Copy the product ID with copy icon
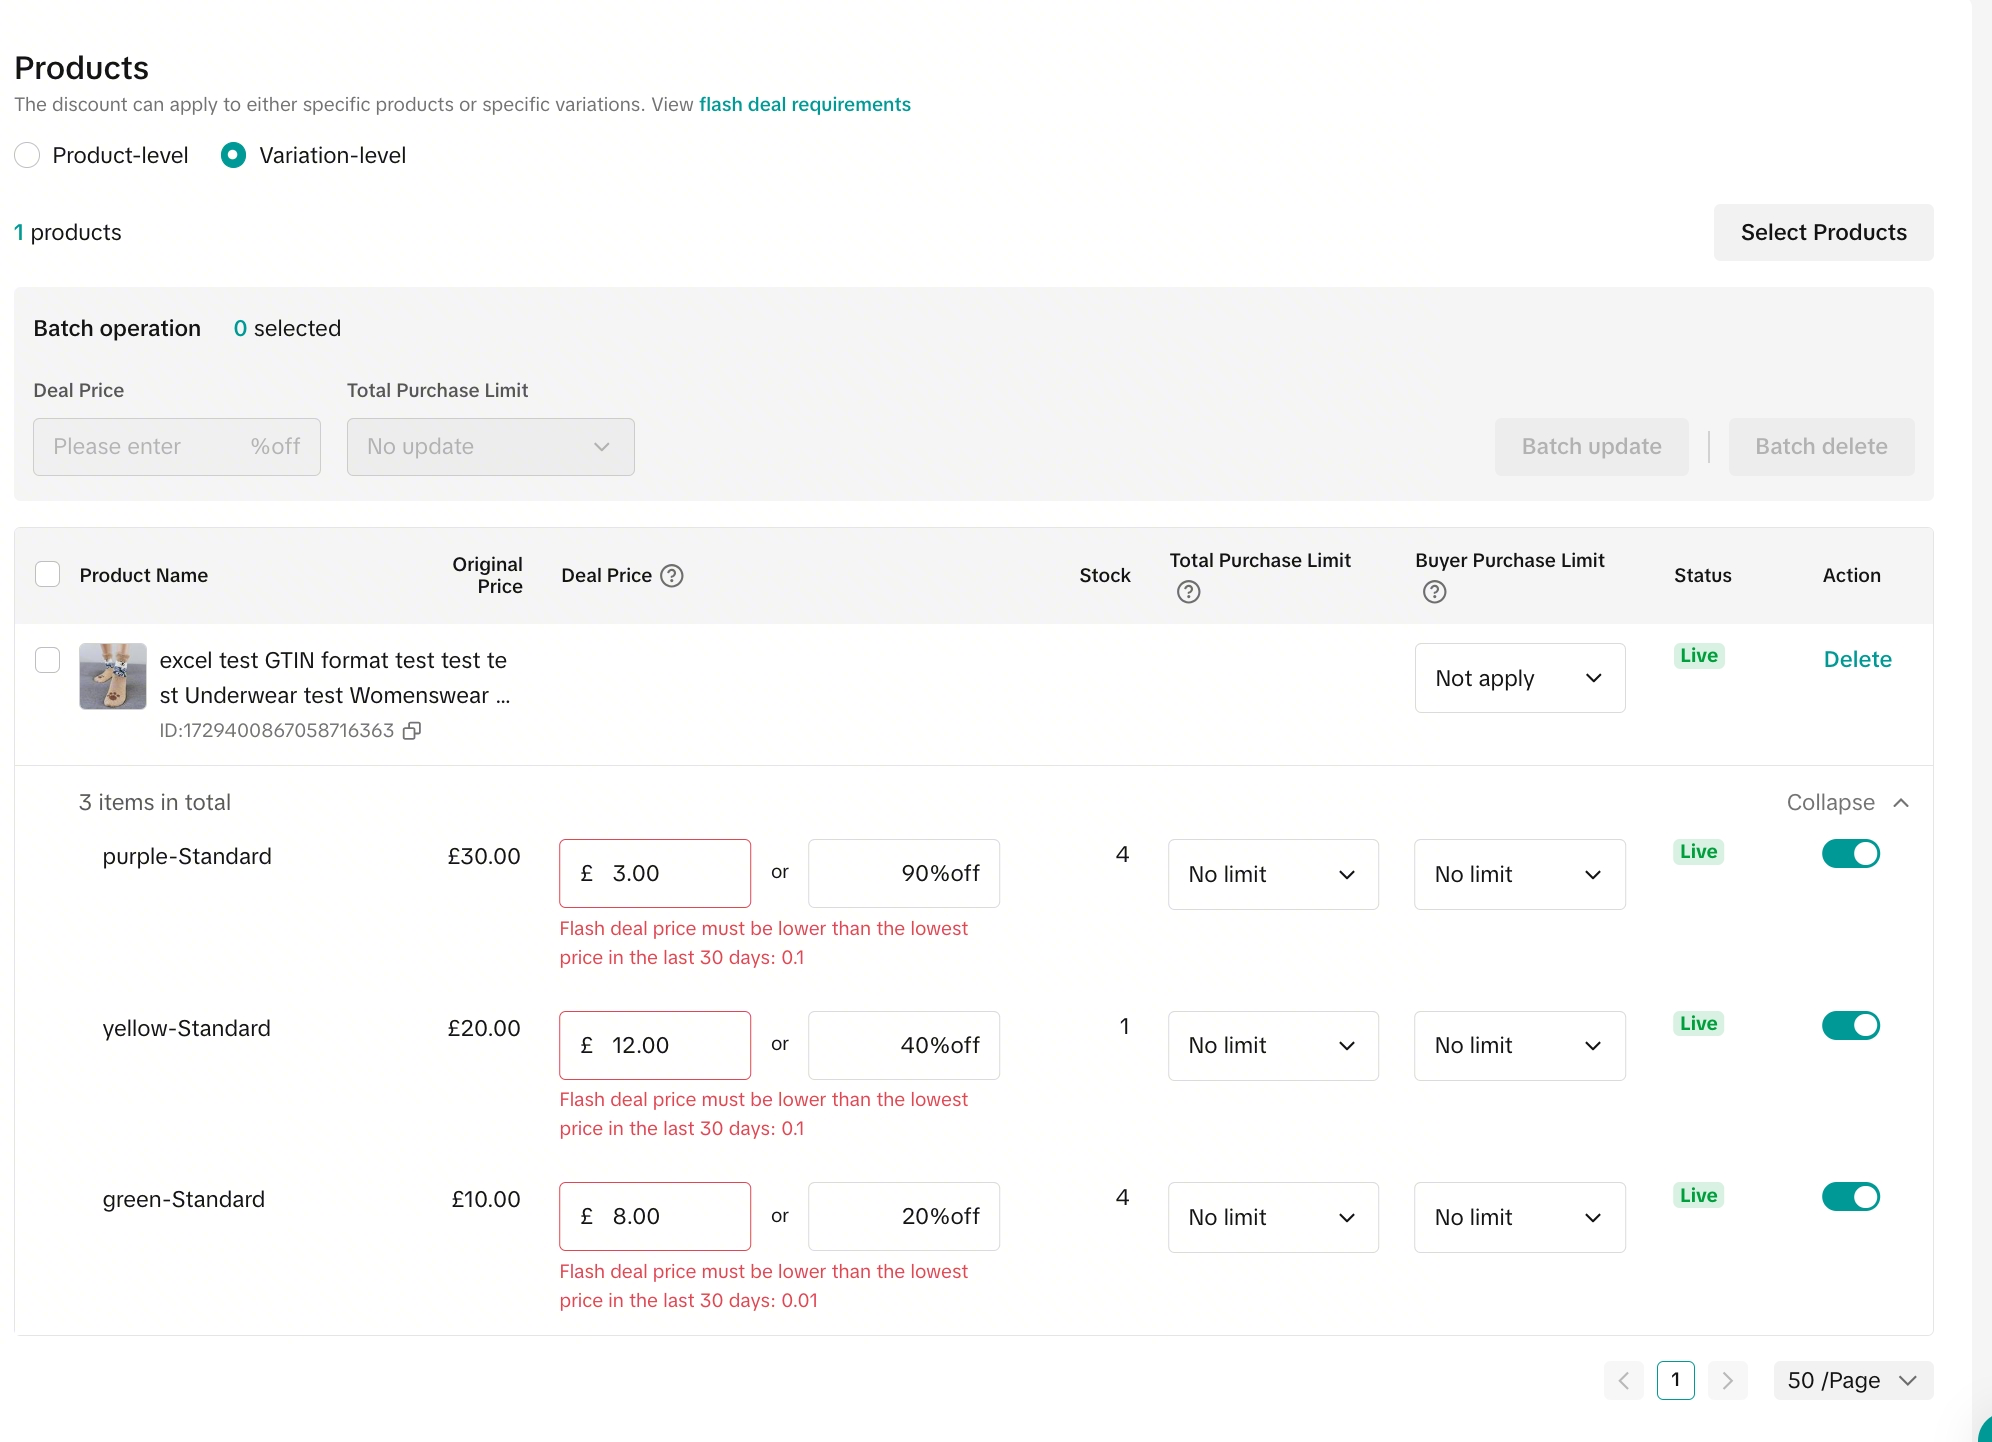The image size is (1992, 1442). click(411, 731)
